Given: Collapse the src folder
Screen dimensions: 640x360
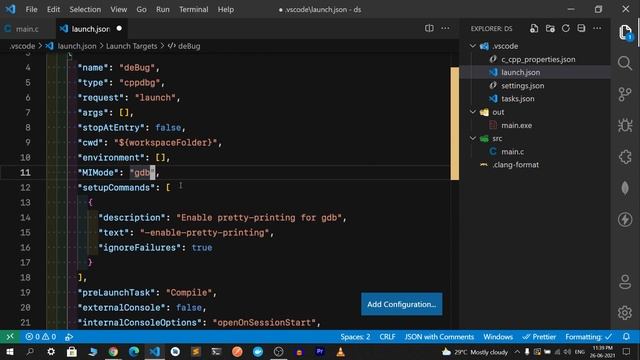Looking at the screenshot, I should point(472,138).
